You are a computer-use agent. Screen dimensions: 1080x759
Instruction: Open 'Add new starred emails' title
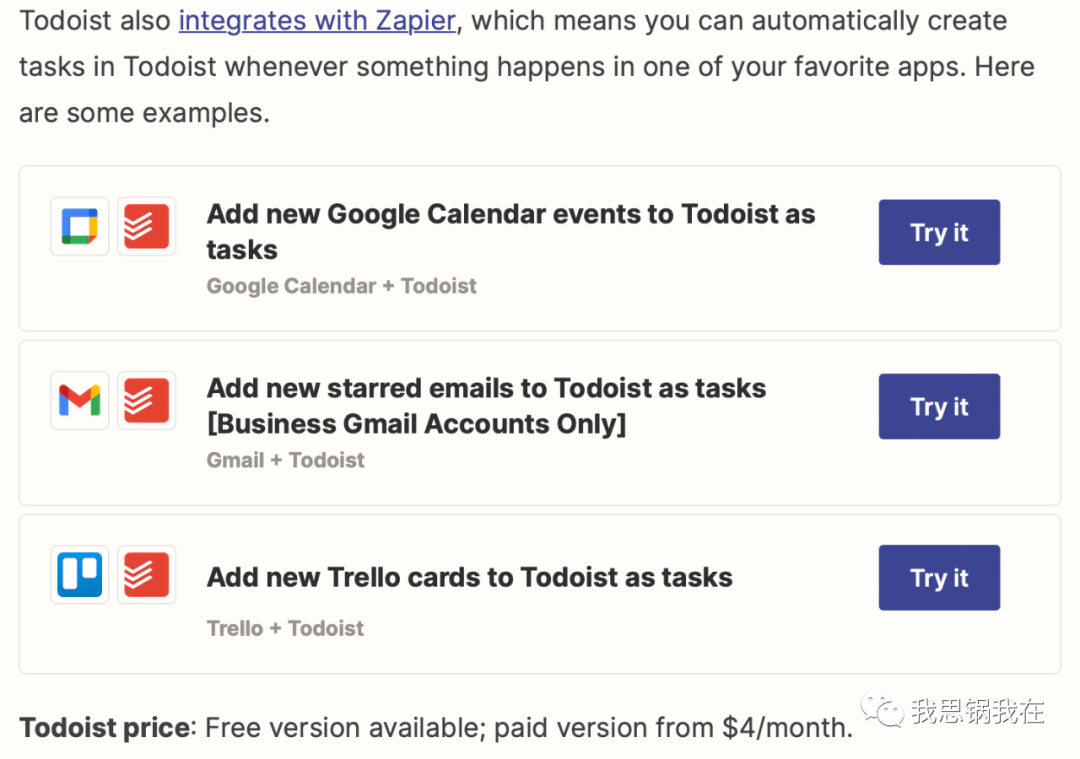tap(486, 406)
